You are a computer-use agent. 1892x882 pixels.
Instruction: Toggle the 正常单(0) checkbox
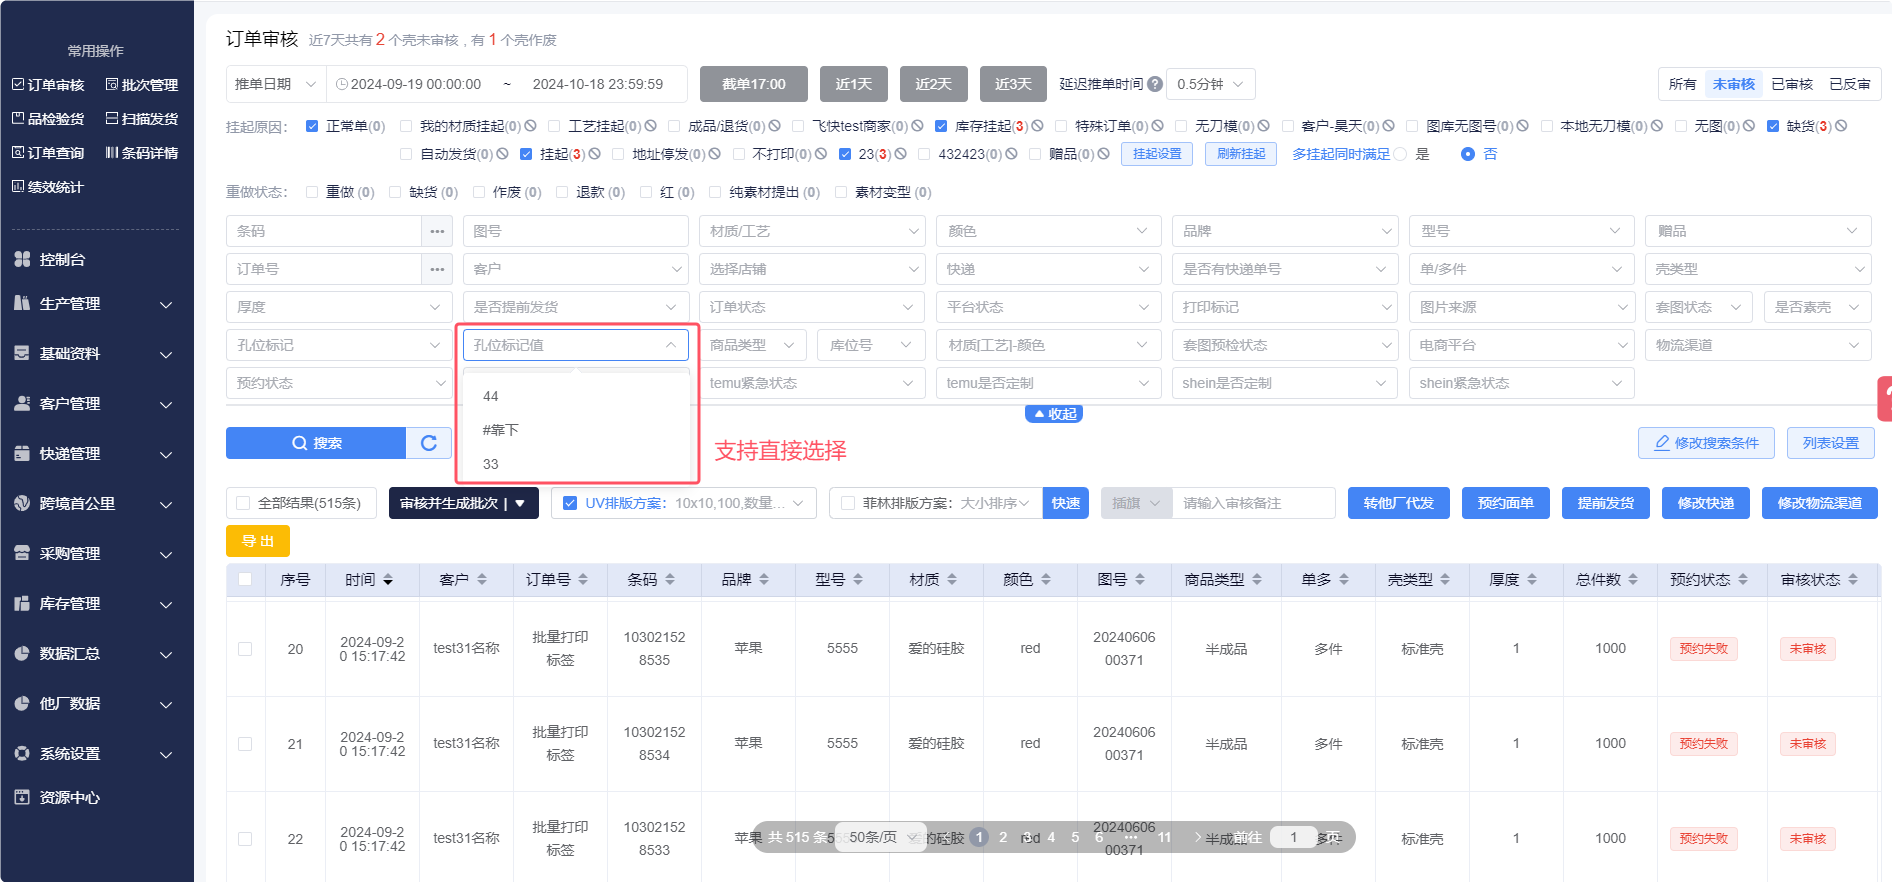coord(312,126)
